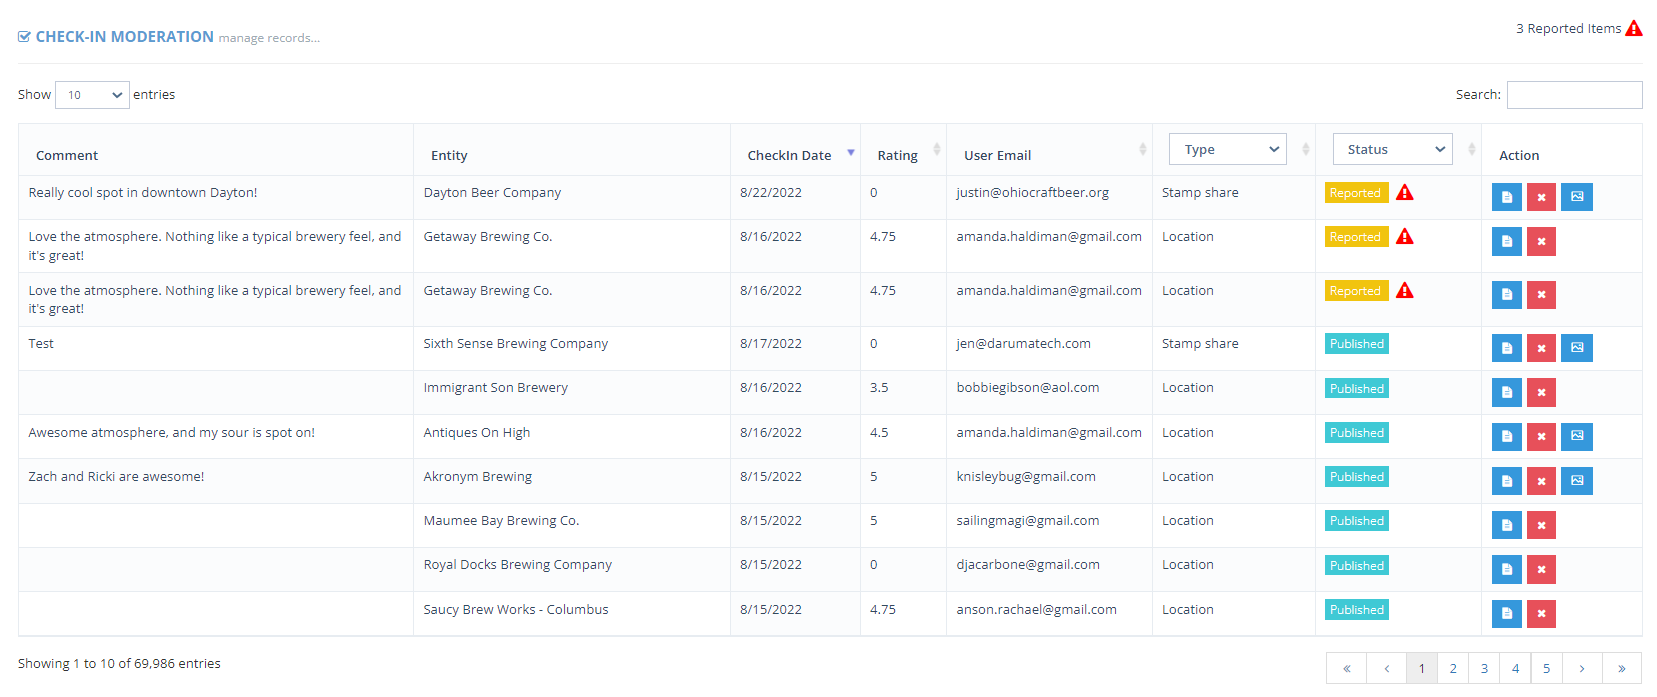View image for Antiques On High check-in
Screen dimensions: 1657x697
(x=1577, y=437)
